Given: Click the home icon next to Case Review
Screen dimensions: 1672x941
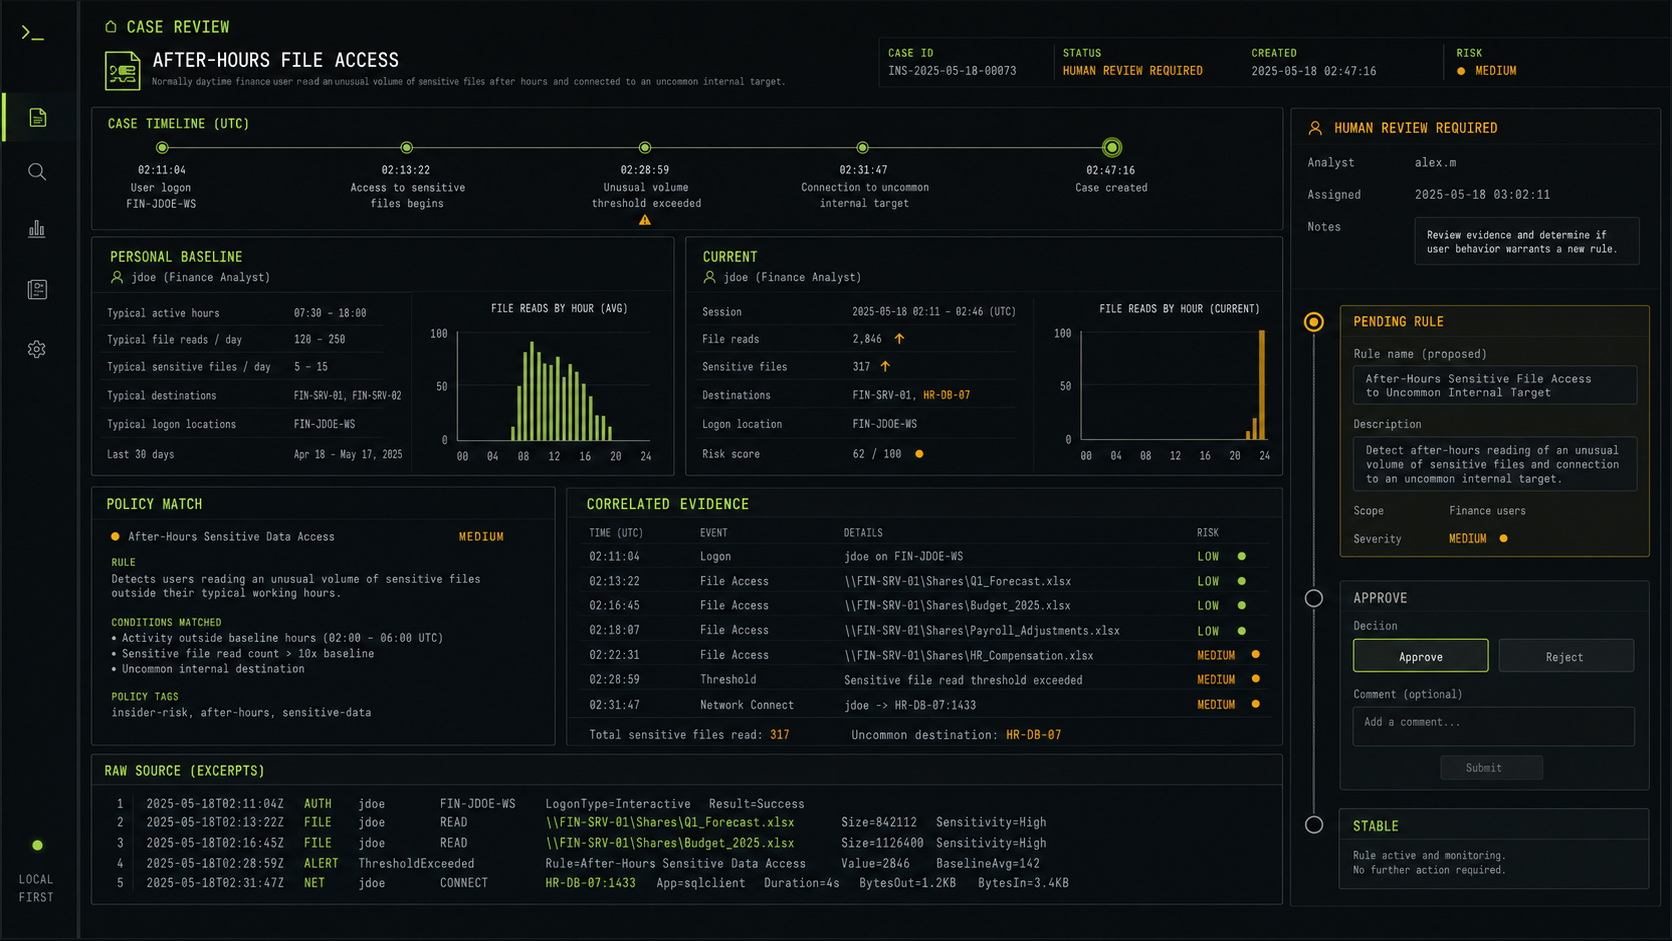Looking at the screenshot, I should (111, 27).
